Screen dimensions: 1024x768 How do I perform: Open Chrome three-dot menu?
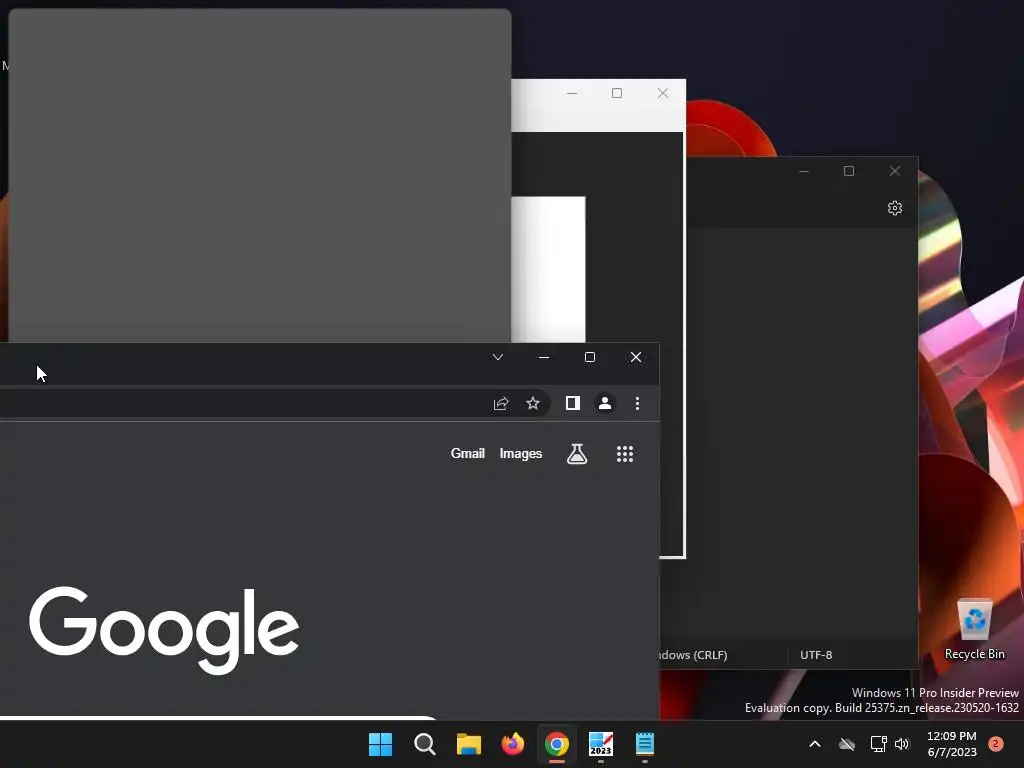[x=637, y=404]
